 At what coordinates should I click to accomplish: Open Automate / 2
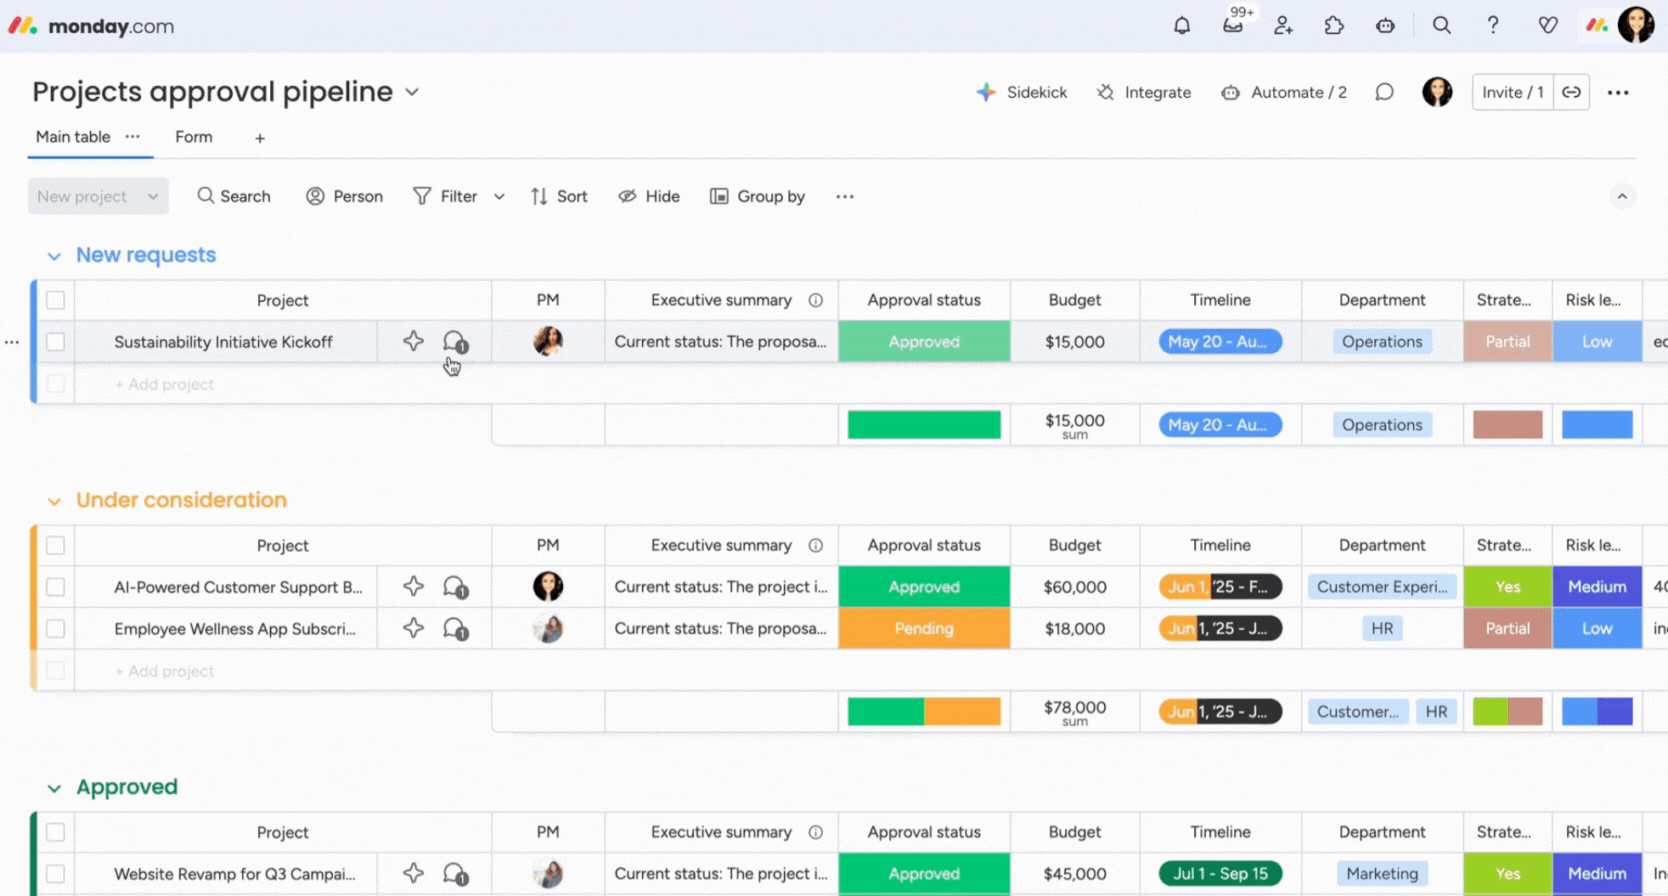[x=1284, y=92]
